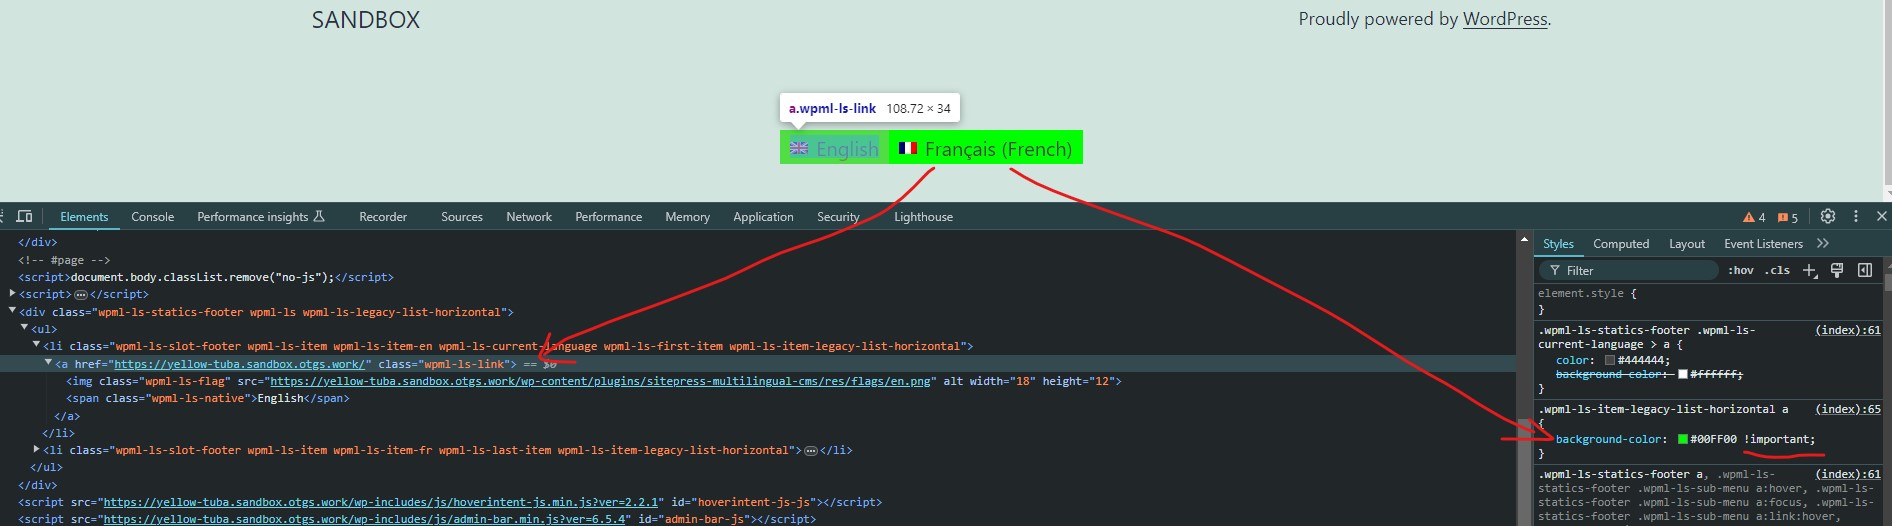The width and height of the screenshot is (1892, 526).
Task: Open the Recorder tab
Action: click(x=383, y=217)
